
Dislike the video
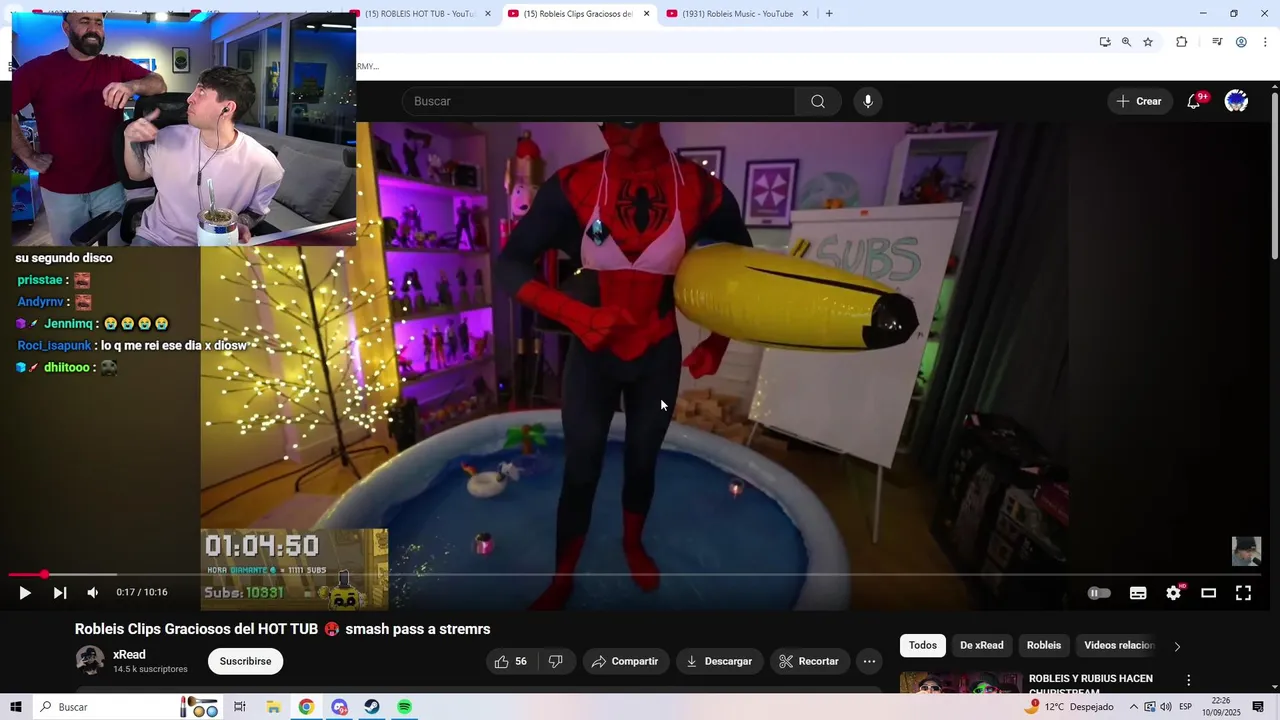pyautogui.click(x=556, y=661)
